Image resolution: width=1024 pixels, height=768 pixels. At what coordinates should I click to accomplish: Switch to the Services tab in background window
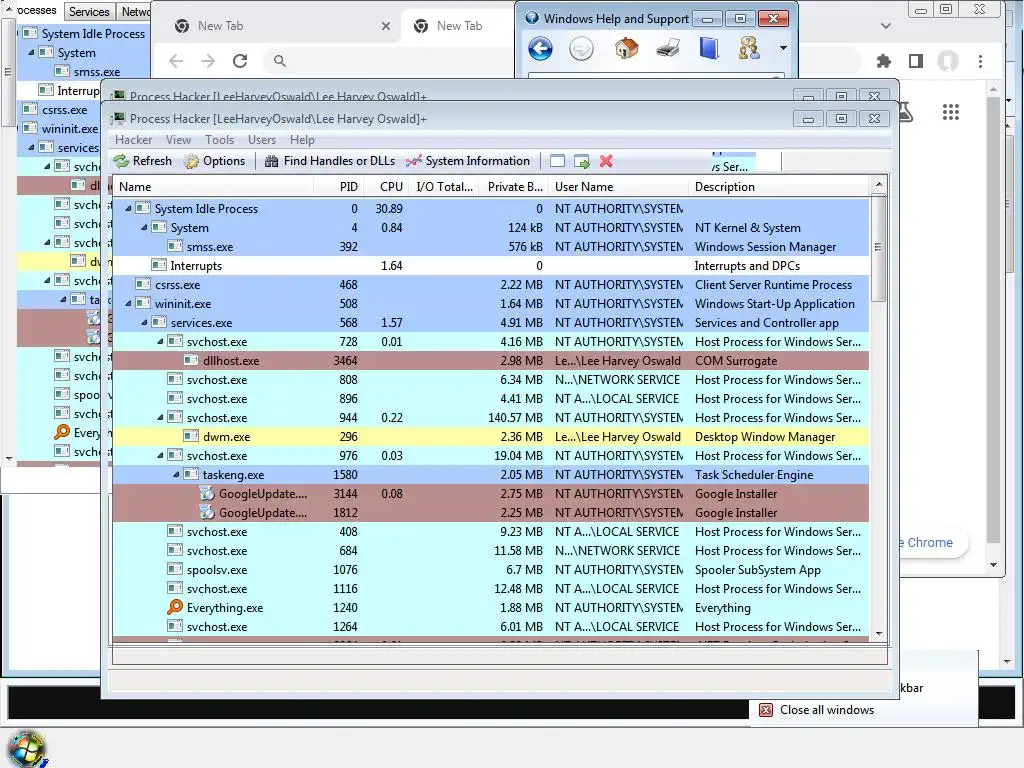click(89, 12)
